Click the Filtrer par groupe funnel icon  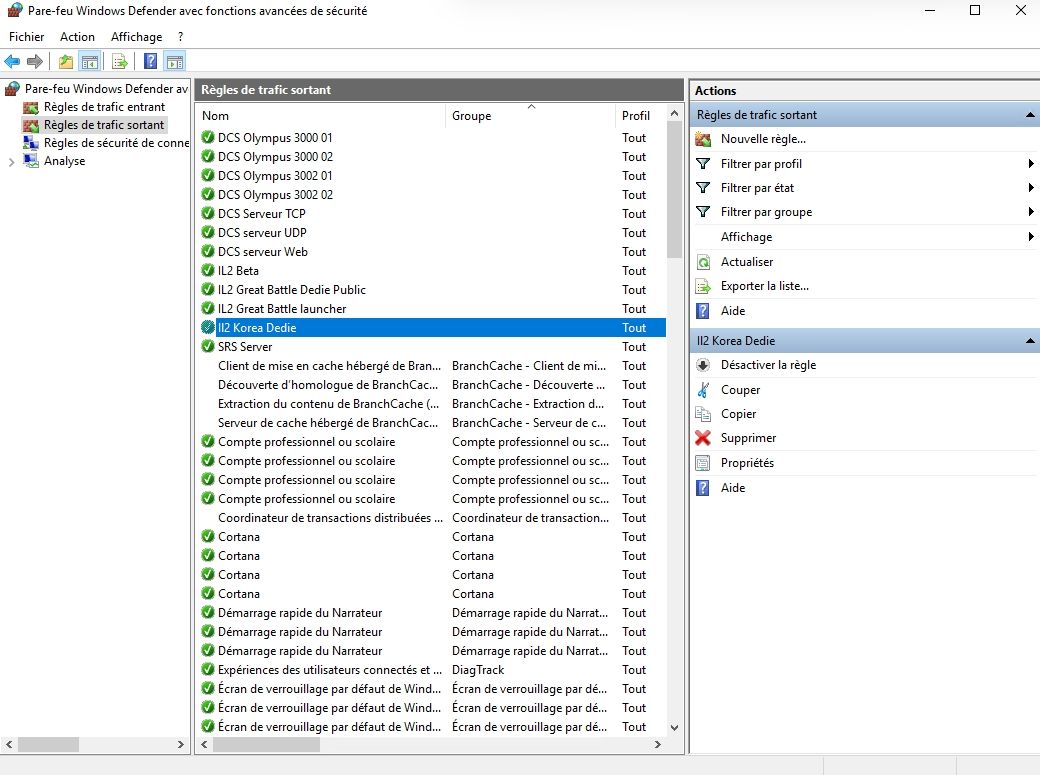(703, 212)
